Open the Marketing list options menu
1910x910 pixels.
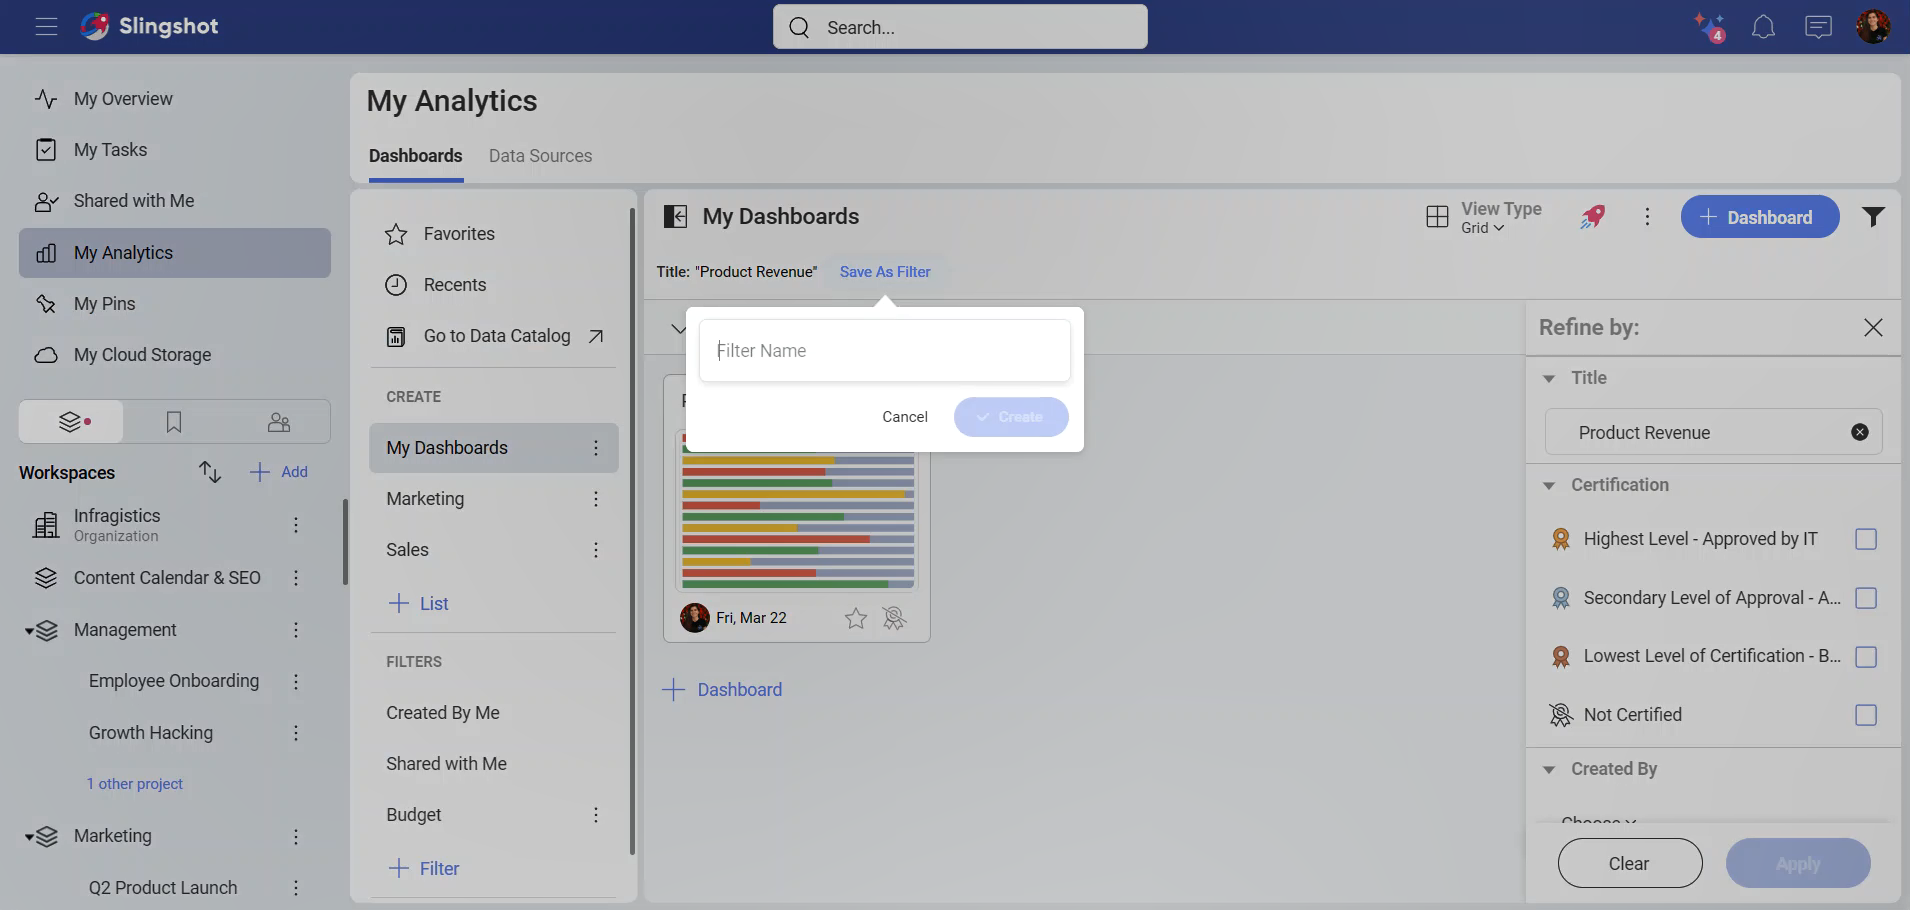(596, 499)
